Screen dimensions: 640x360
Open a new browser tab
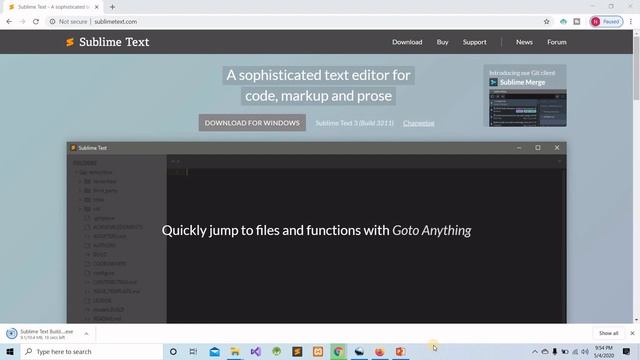point(112,7)
